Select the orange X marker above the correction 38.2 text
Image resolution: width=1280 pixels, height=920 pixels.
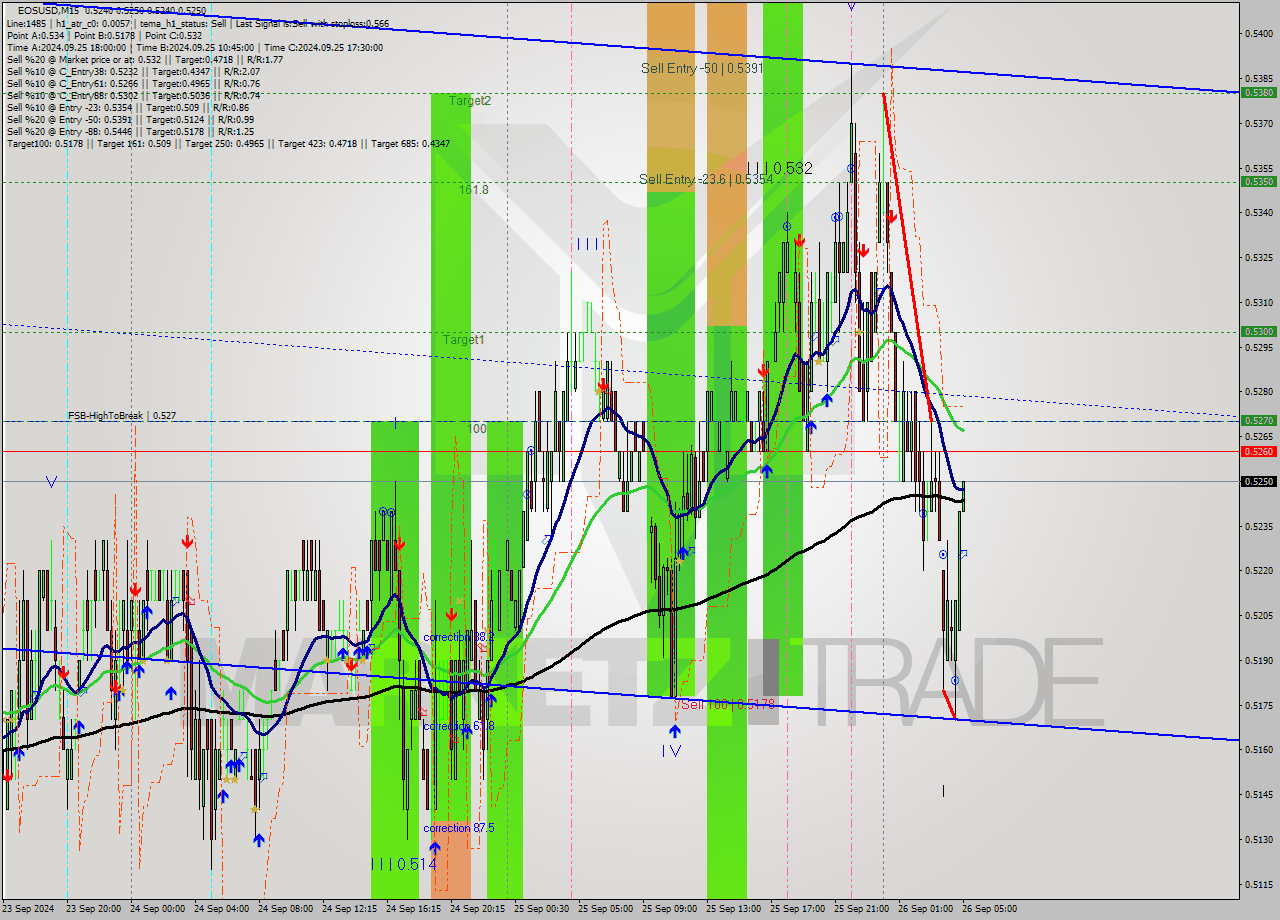458,601
